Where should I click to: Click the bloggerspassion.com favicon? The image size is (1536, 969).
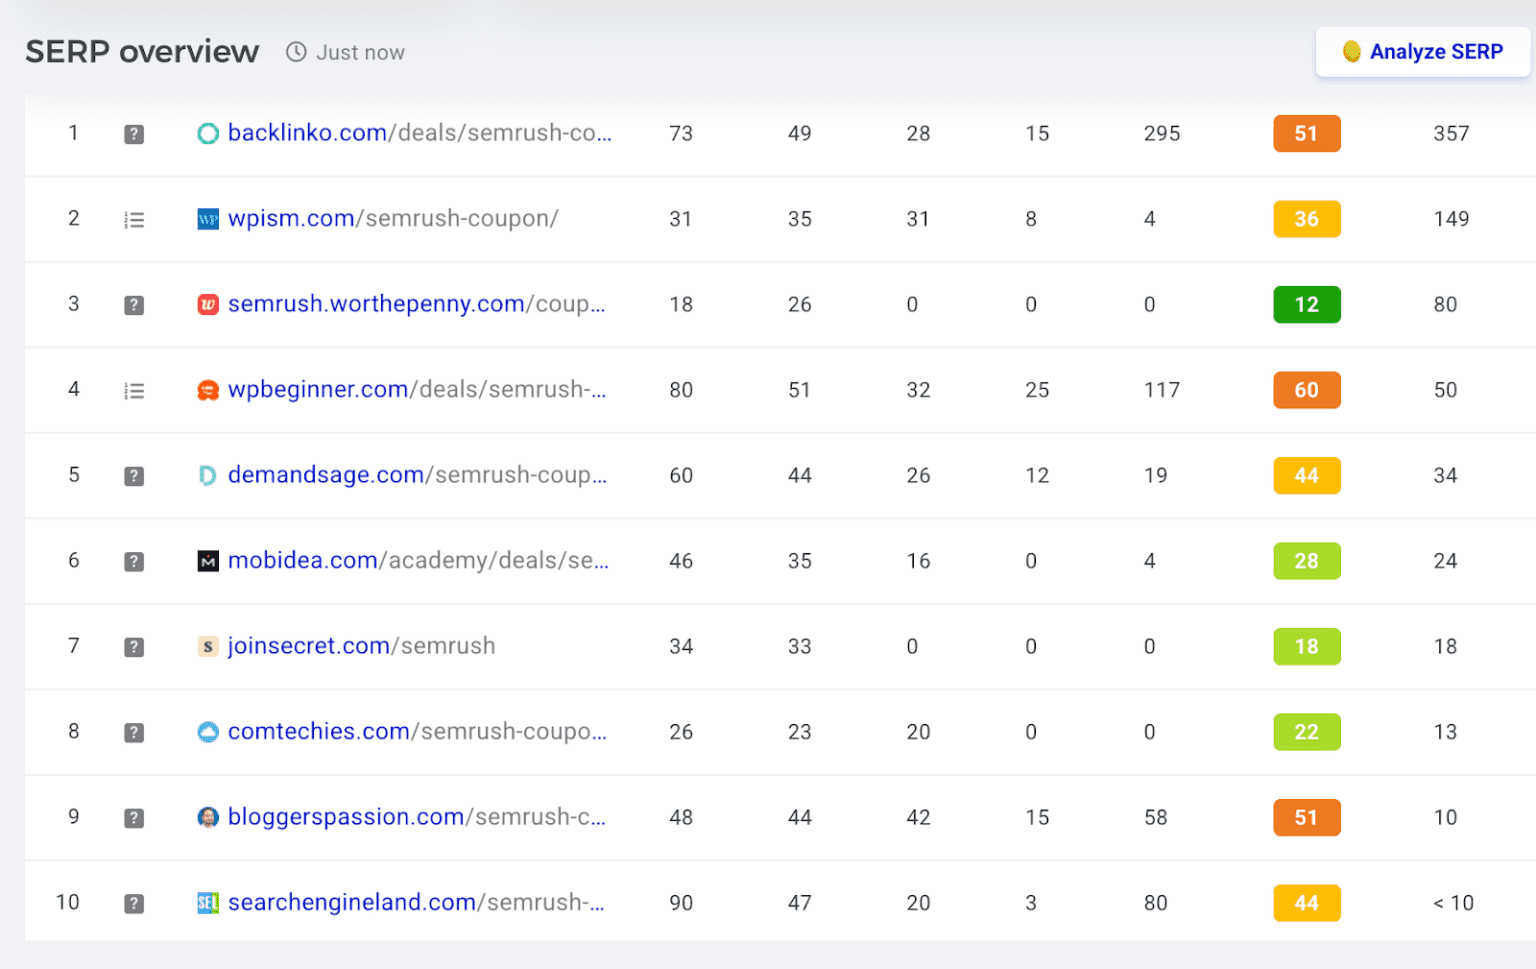(x=208, y=818)
